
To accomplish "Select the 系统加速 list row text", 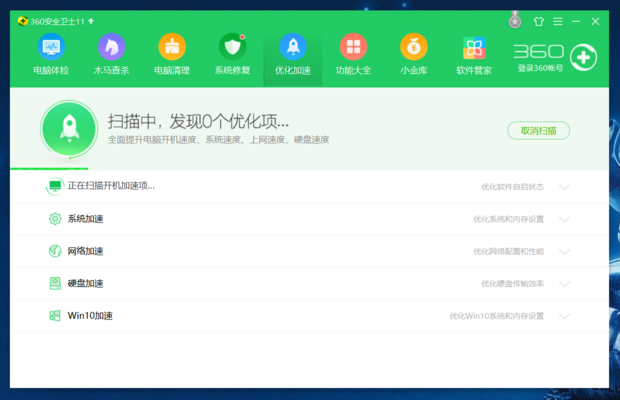I will pyautogui.click(x=85, y=219).
